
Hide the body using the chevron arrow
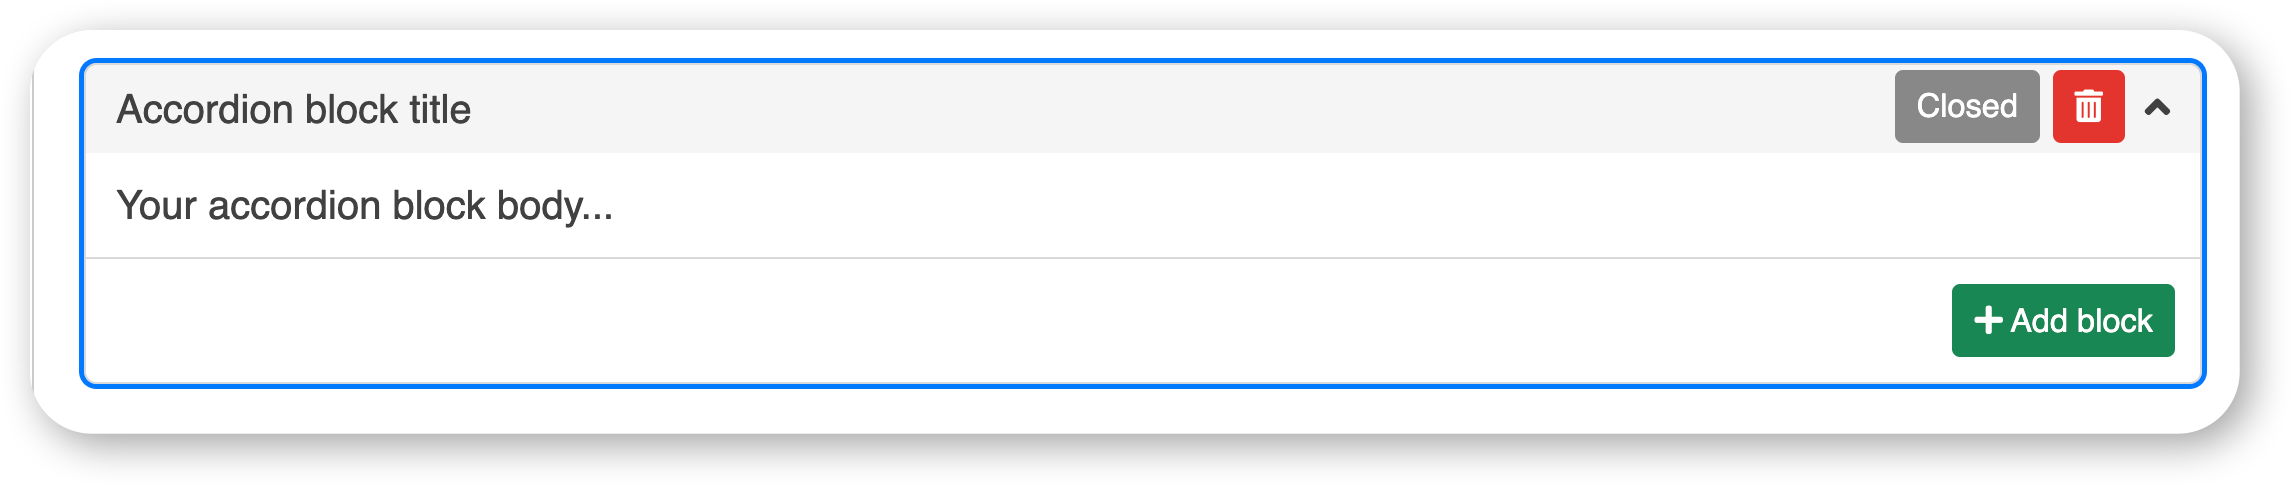click(x=2157, y=107)
